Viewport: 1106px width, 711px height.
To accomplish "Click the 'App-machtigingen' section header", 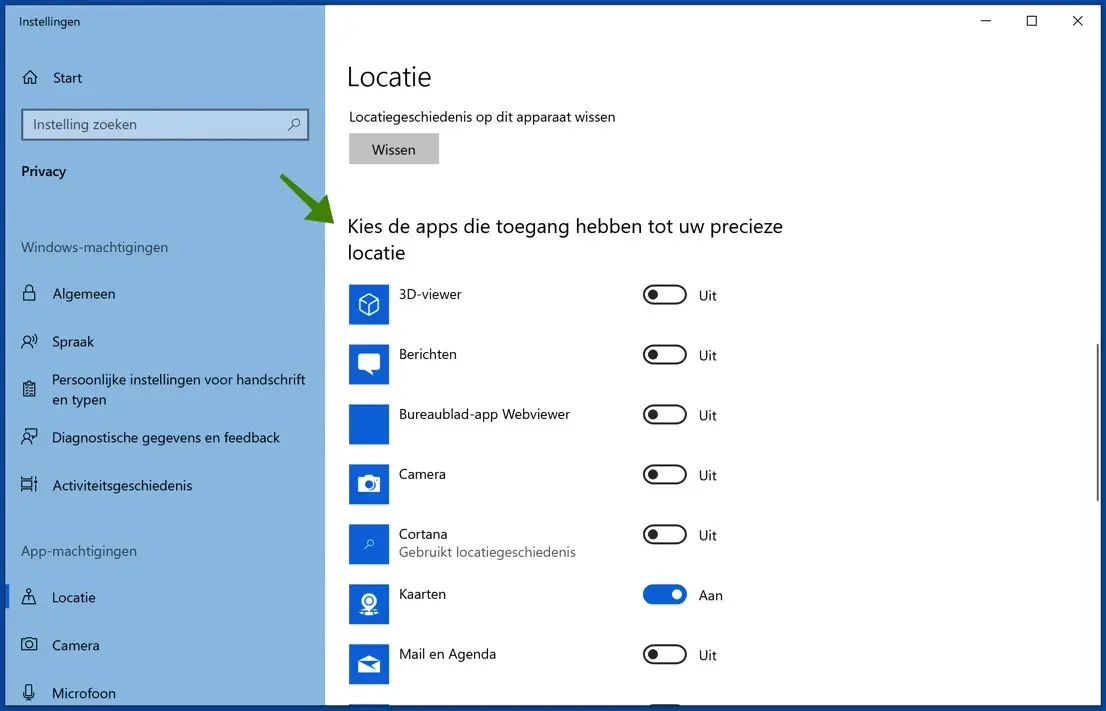I will tap(79, 552).
